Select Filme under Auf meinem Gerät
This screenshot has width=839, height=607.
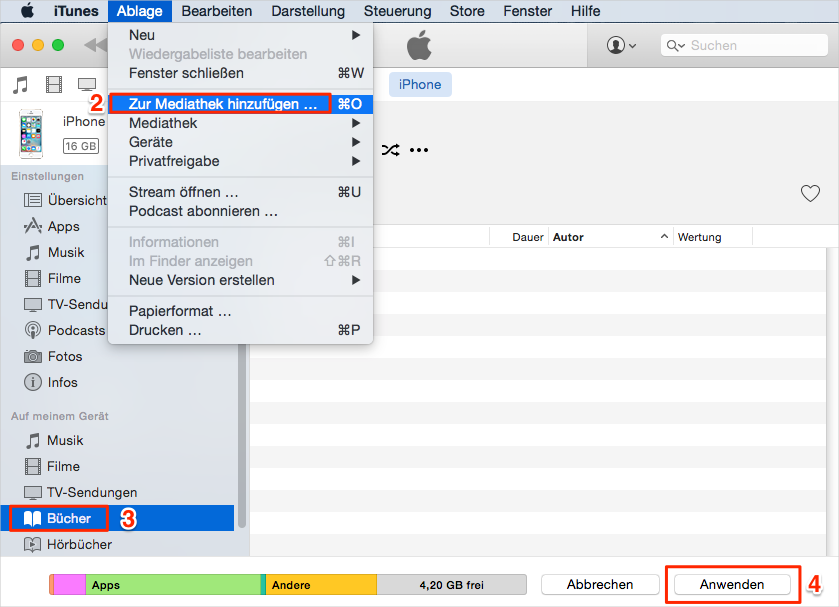click(52, 466)
